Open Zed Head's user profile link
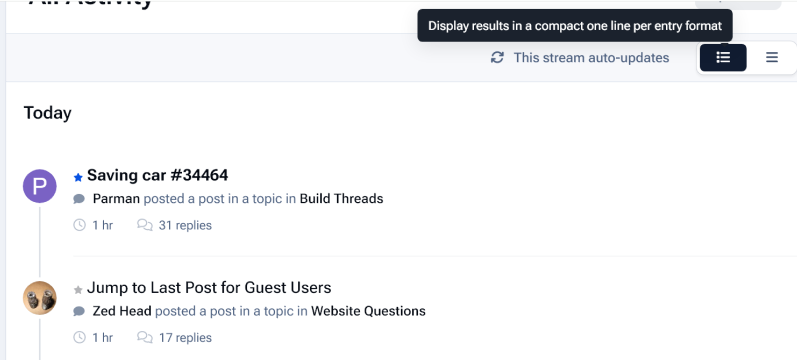The width and height of the screenshot is (797, 360). pos(122,311)
